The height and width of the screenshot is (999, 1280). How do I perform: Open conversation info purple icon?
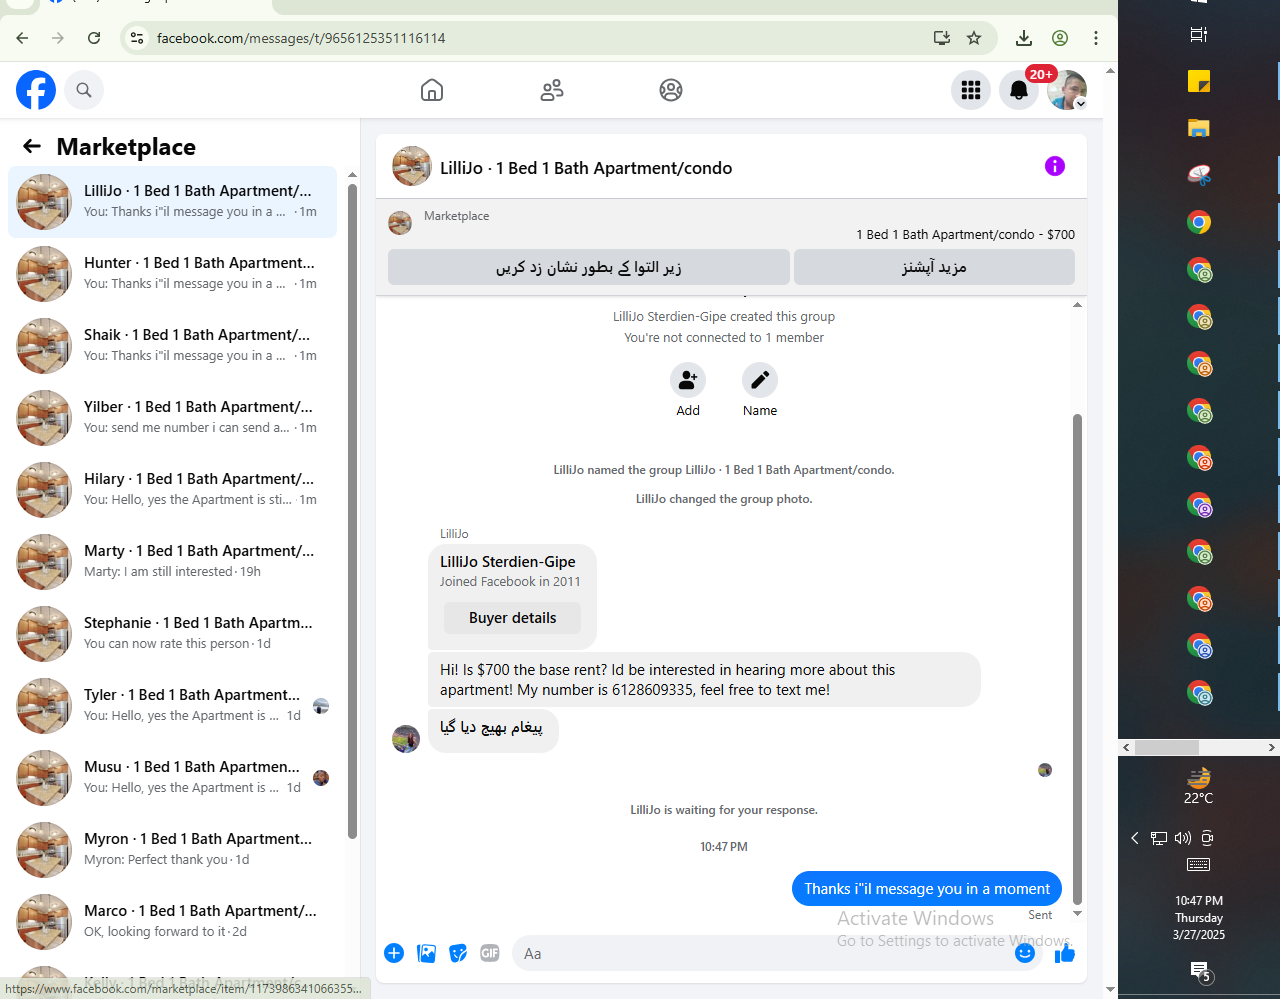[x=1055, y=166]
